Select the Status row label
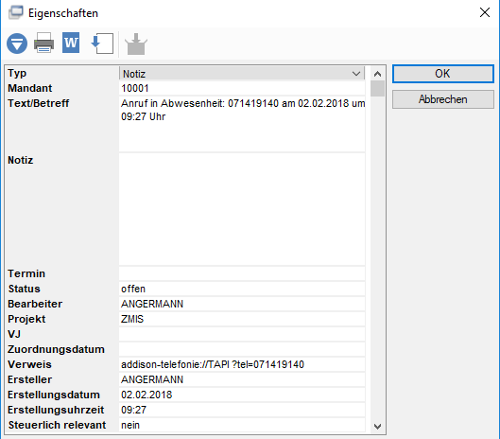 24,289
